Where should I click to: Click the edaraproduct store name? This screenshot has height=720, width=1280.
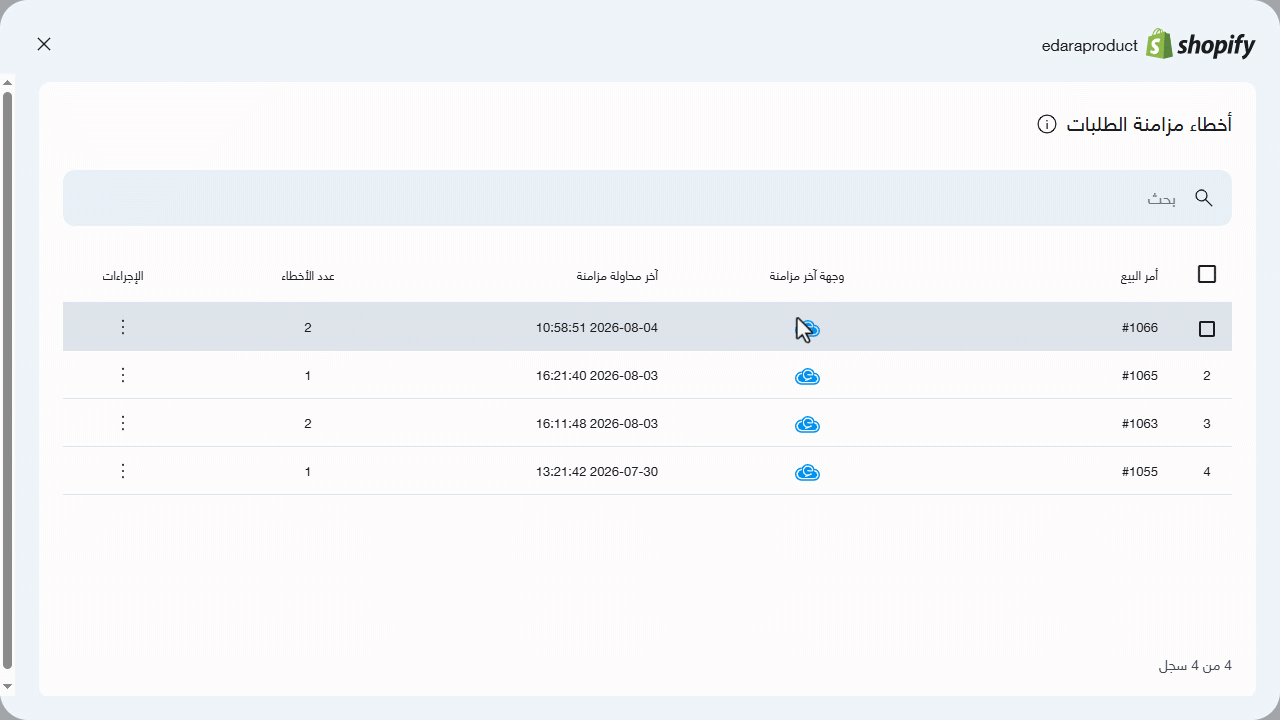pyautogui.click(x=1090, y=46)
